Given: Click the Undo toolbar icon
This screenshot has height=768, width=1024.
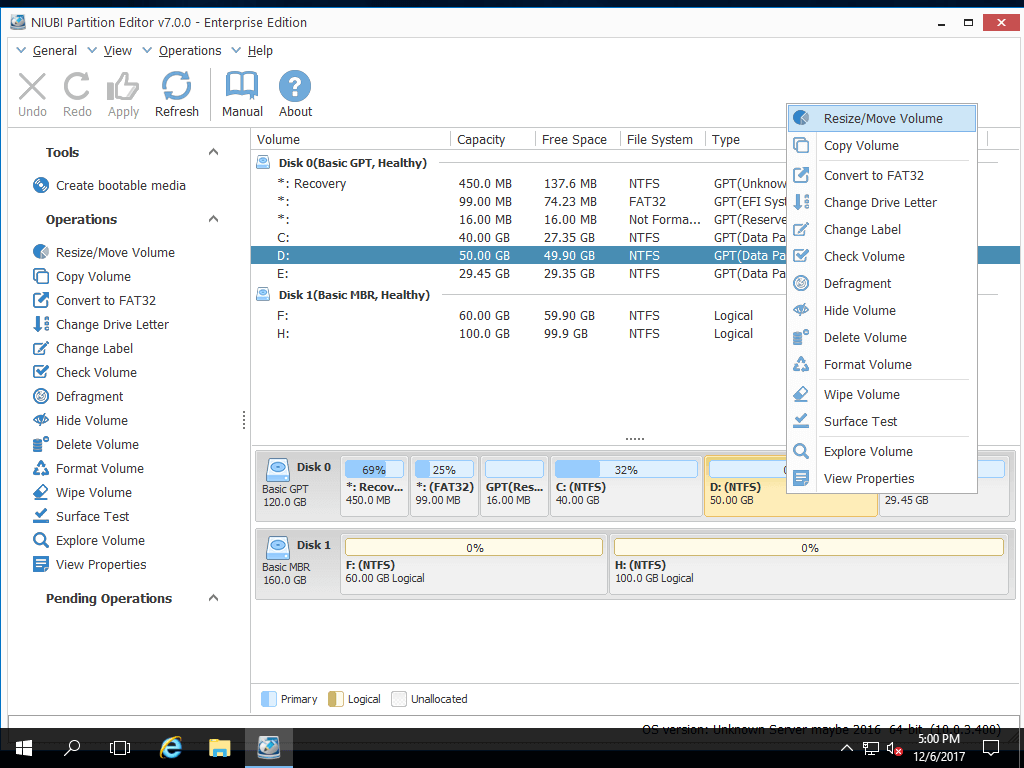Looking at the screenshot, I should (x=32, y=87).
